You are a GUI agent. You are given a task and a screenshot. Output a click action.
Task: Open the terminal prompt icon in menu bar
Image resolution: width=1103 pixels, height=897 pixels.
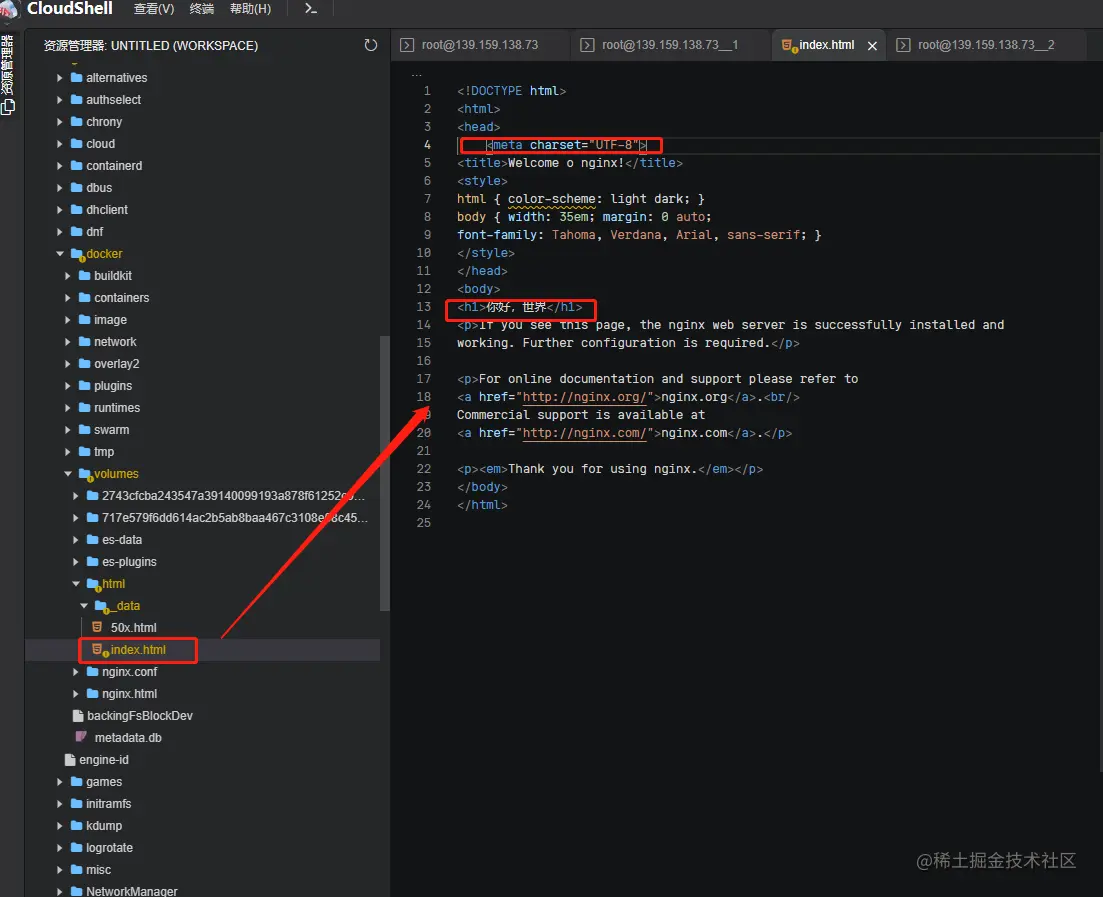(310, 8)
